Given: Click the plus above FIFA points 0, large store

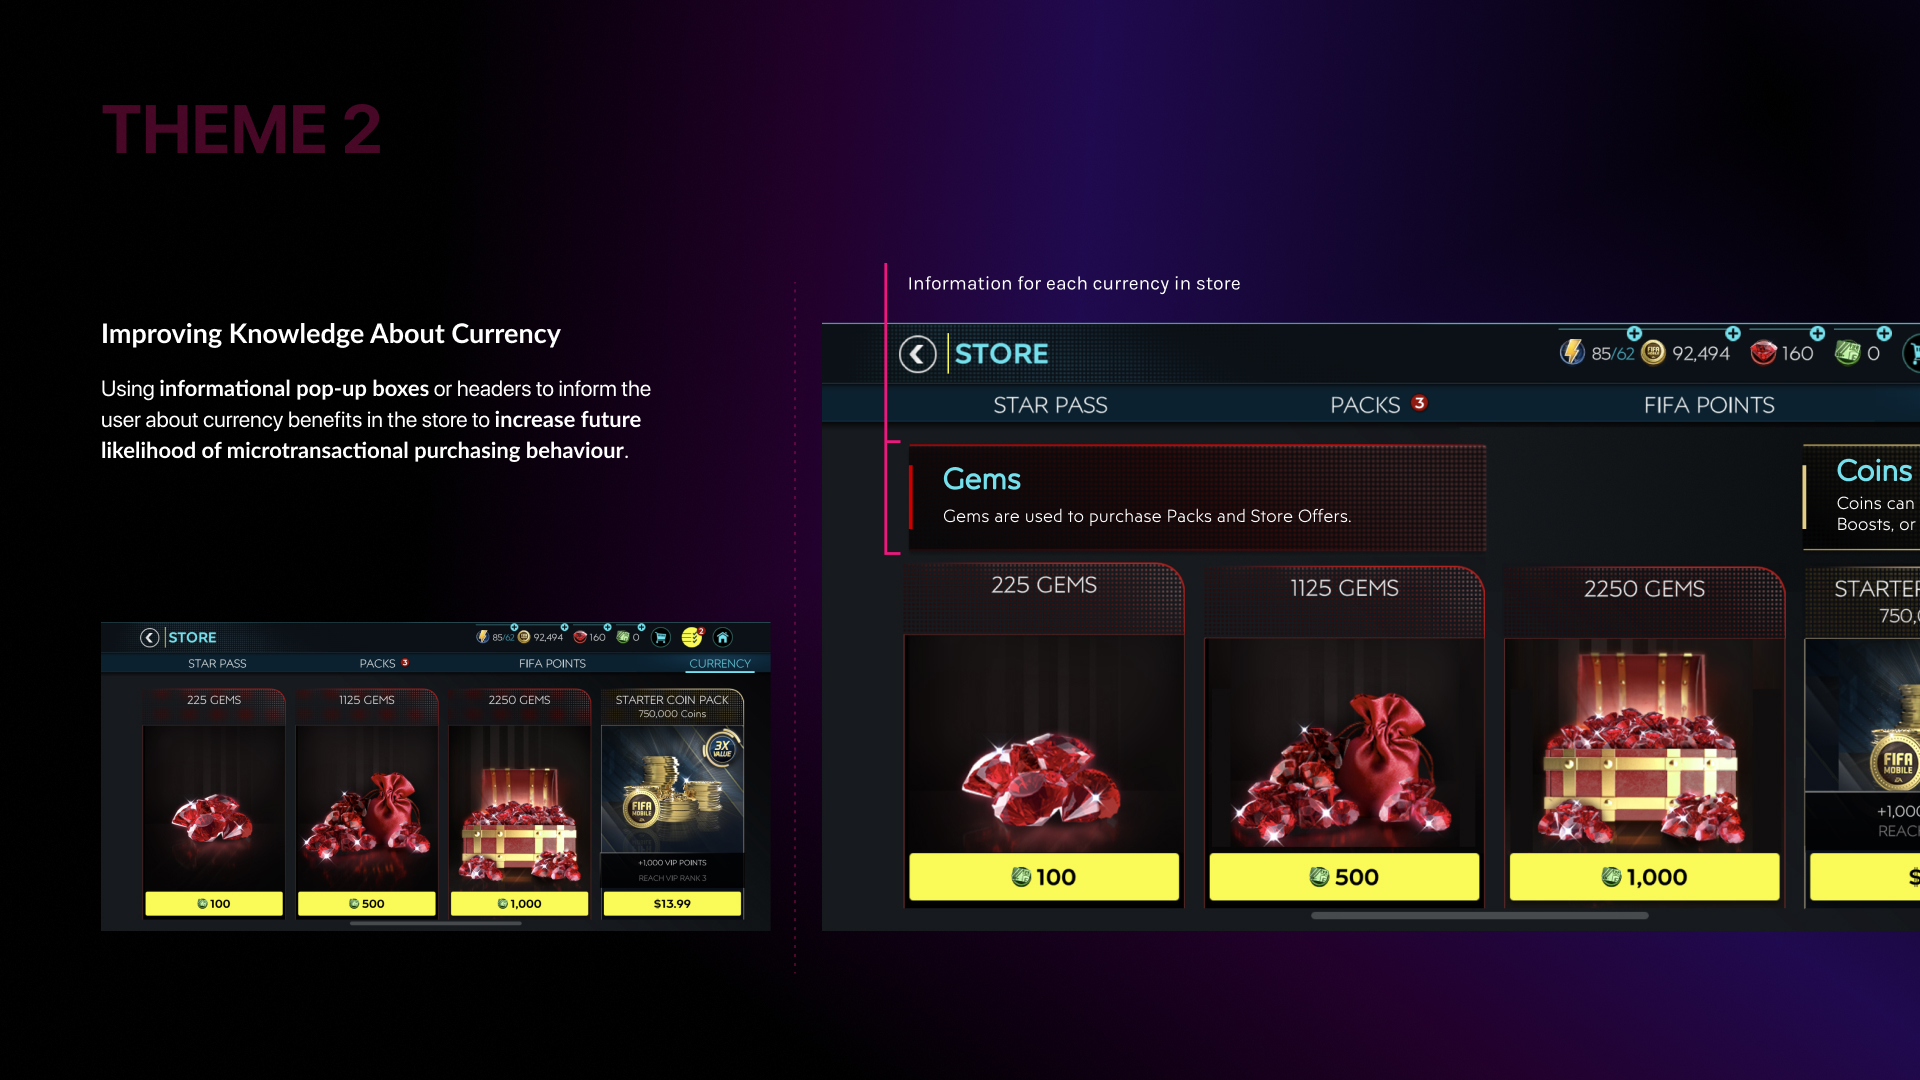Looking at the screenshot, I should pyautogui.click(x=1884, y=333).
